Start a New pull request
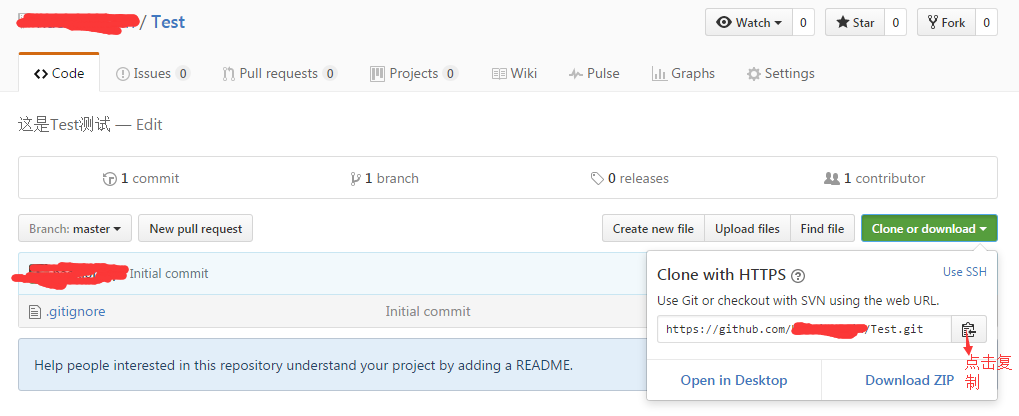 pyautogui.click(x=196, y=229)
